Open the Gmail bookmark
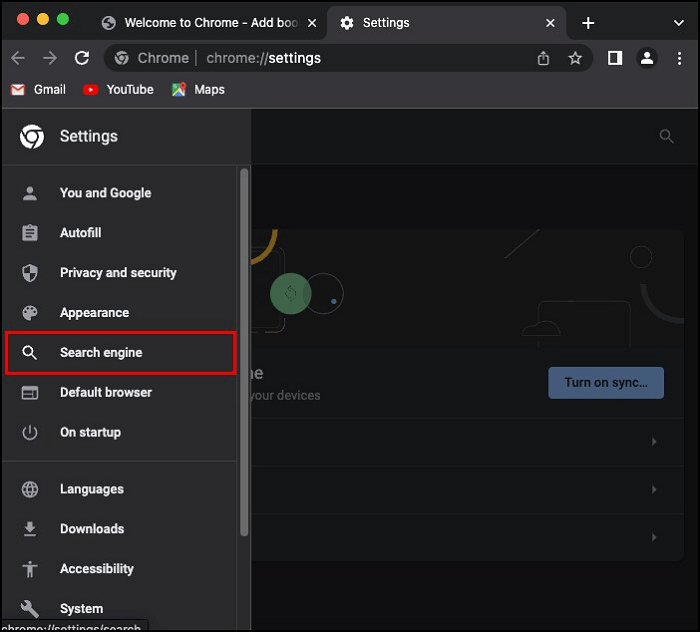 pyautogui.click(x=38, y=89)
